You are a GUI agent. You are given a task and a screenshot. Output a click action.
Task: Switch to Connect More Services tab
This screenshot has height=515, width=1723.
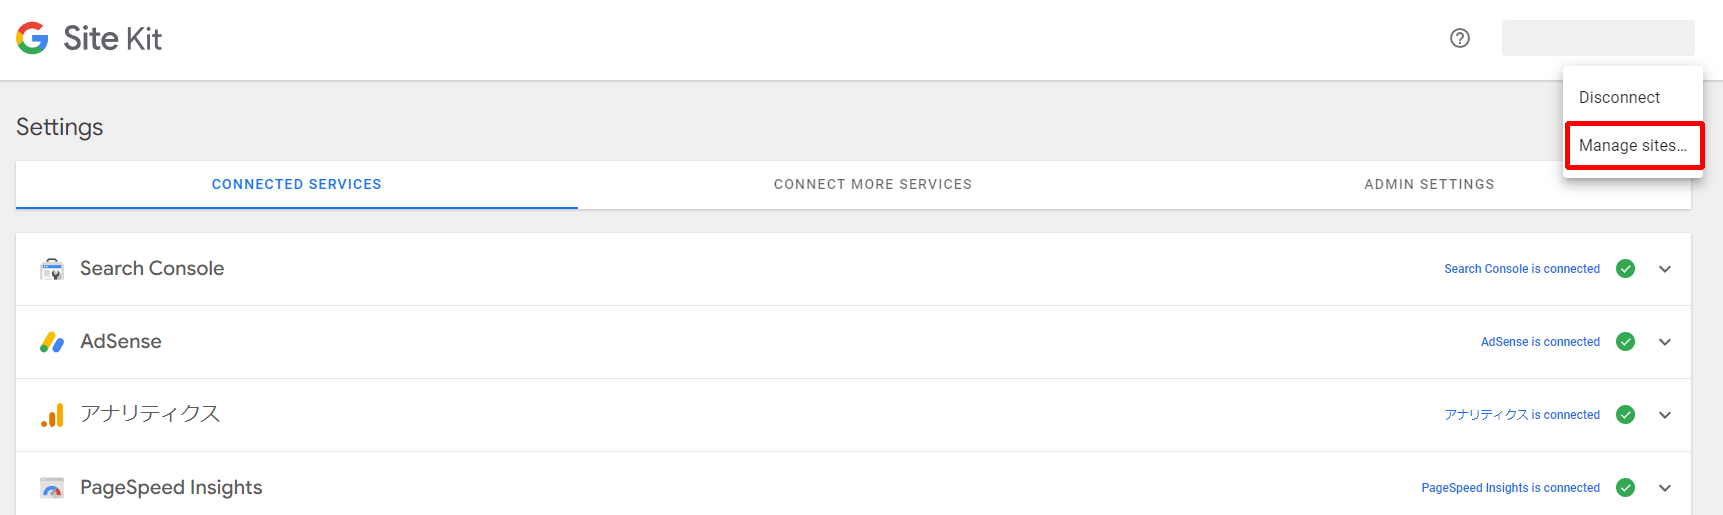(872, 185)
